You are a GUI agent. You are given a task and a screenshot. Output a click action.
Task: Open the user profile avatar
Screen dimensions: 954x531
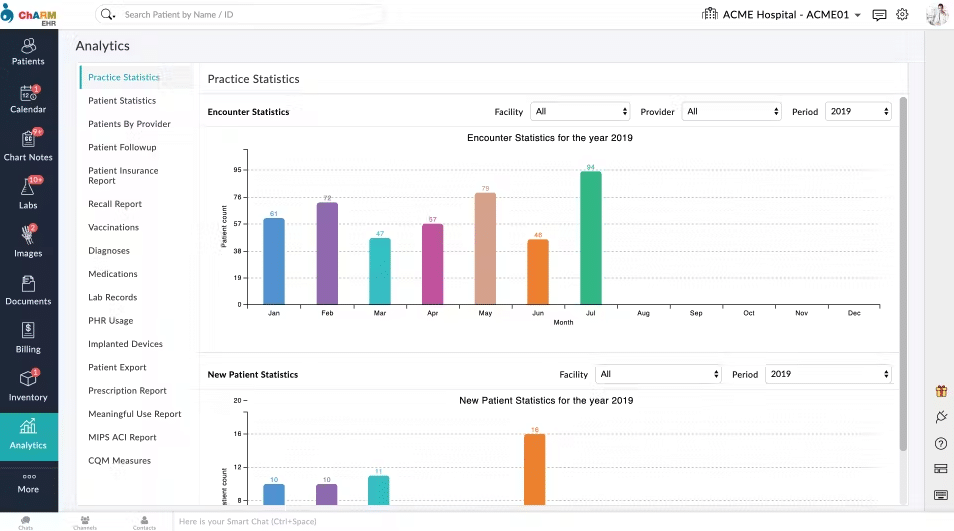pos(936,15)
